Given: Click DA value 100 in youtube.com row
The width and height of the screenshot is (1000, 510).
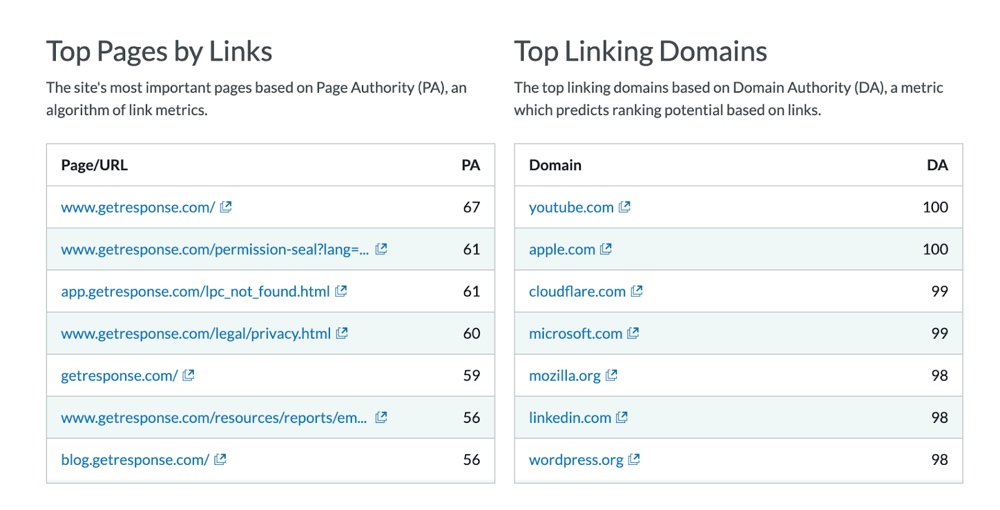Looking at the screenshot, I should (x=935, y=207).
